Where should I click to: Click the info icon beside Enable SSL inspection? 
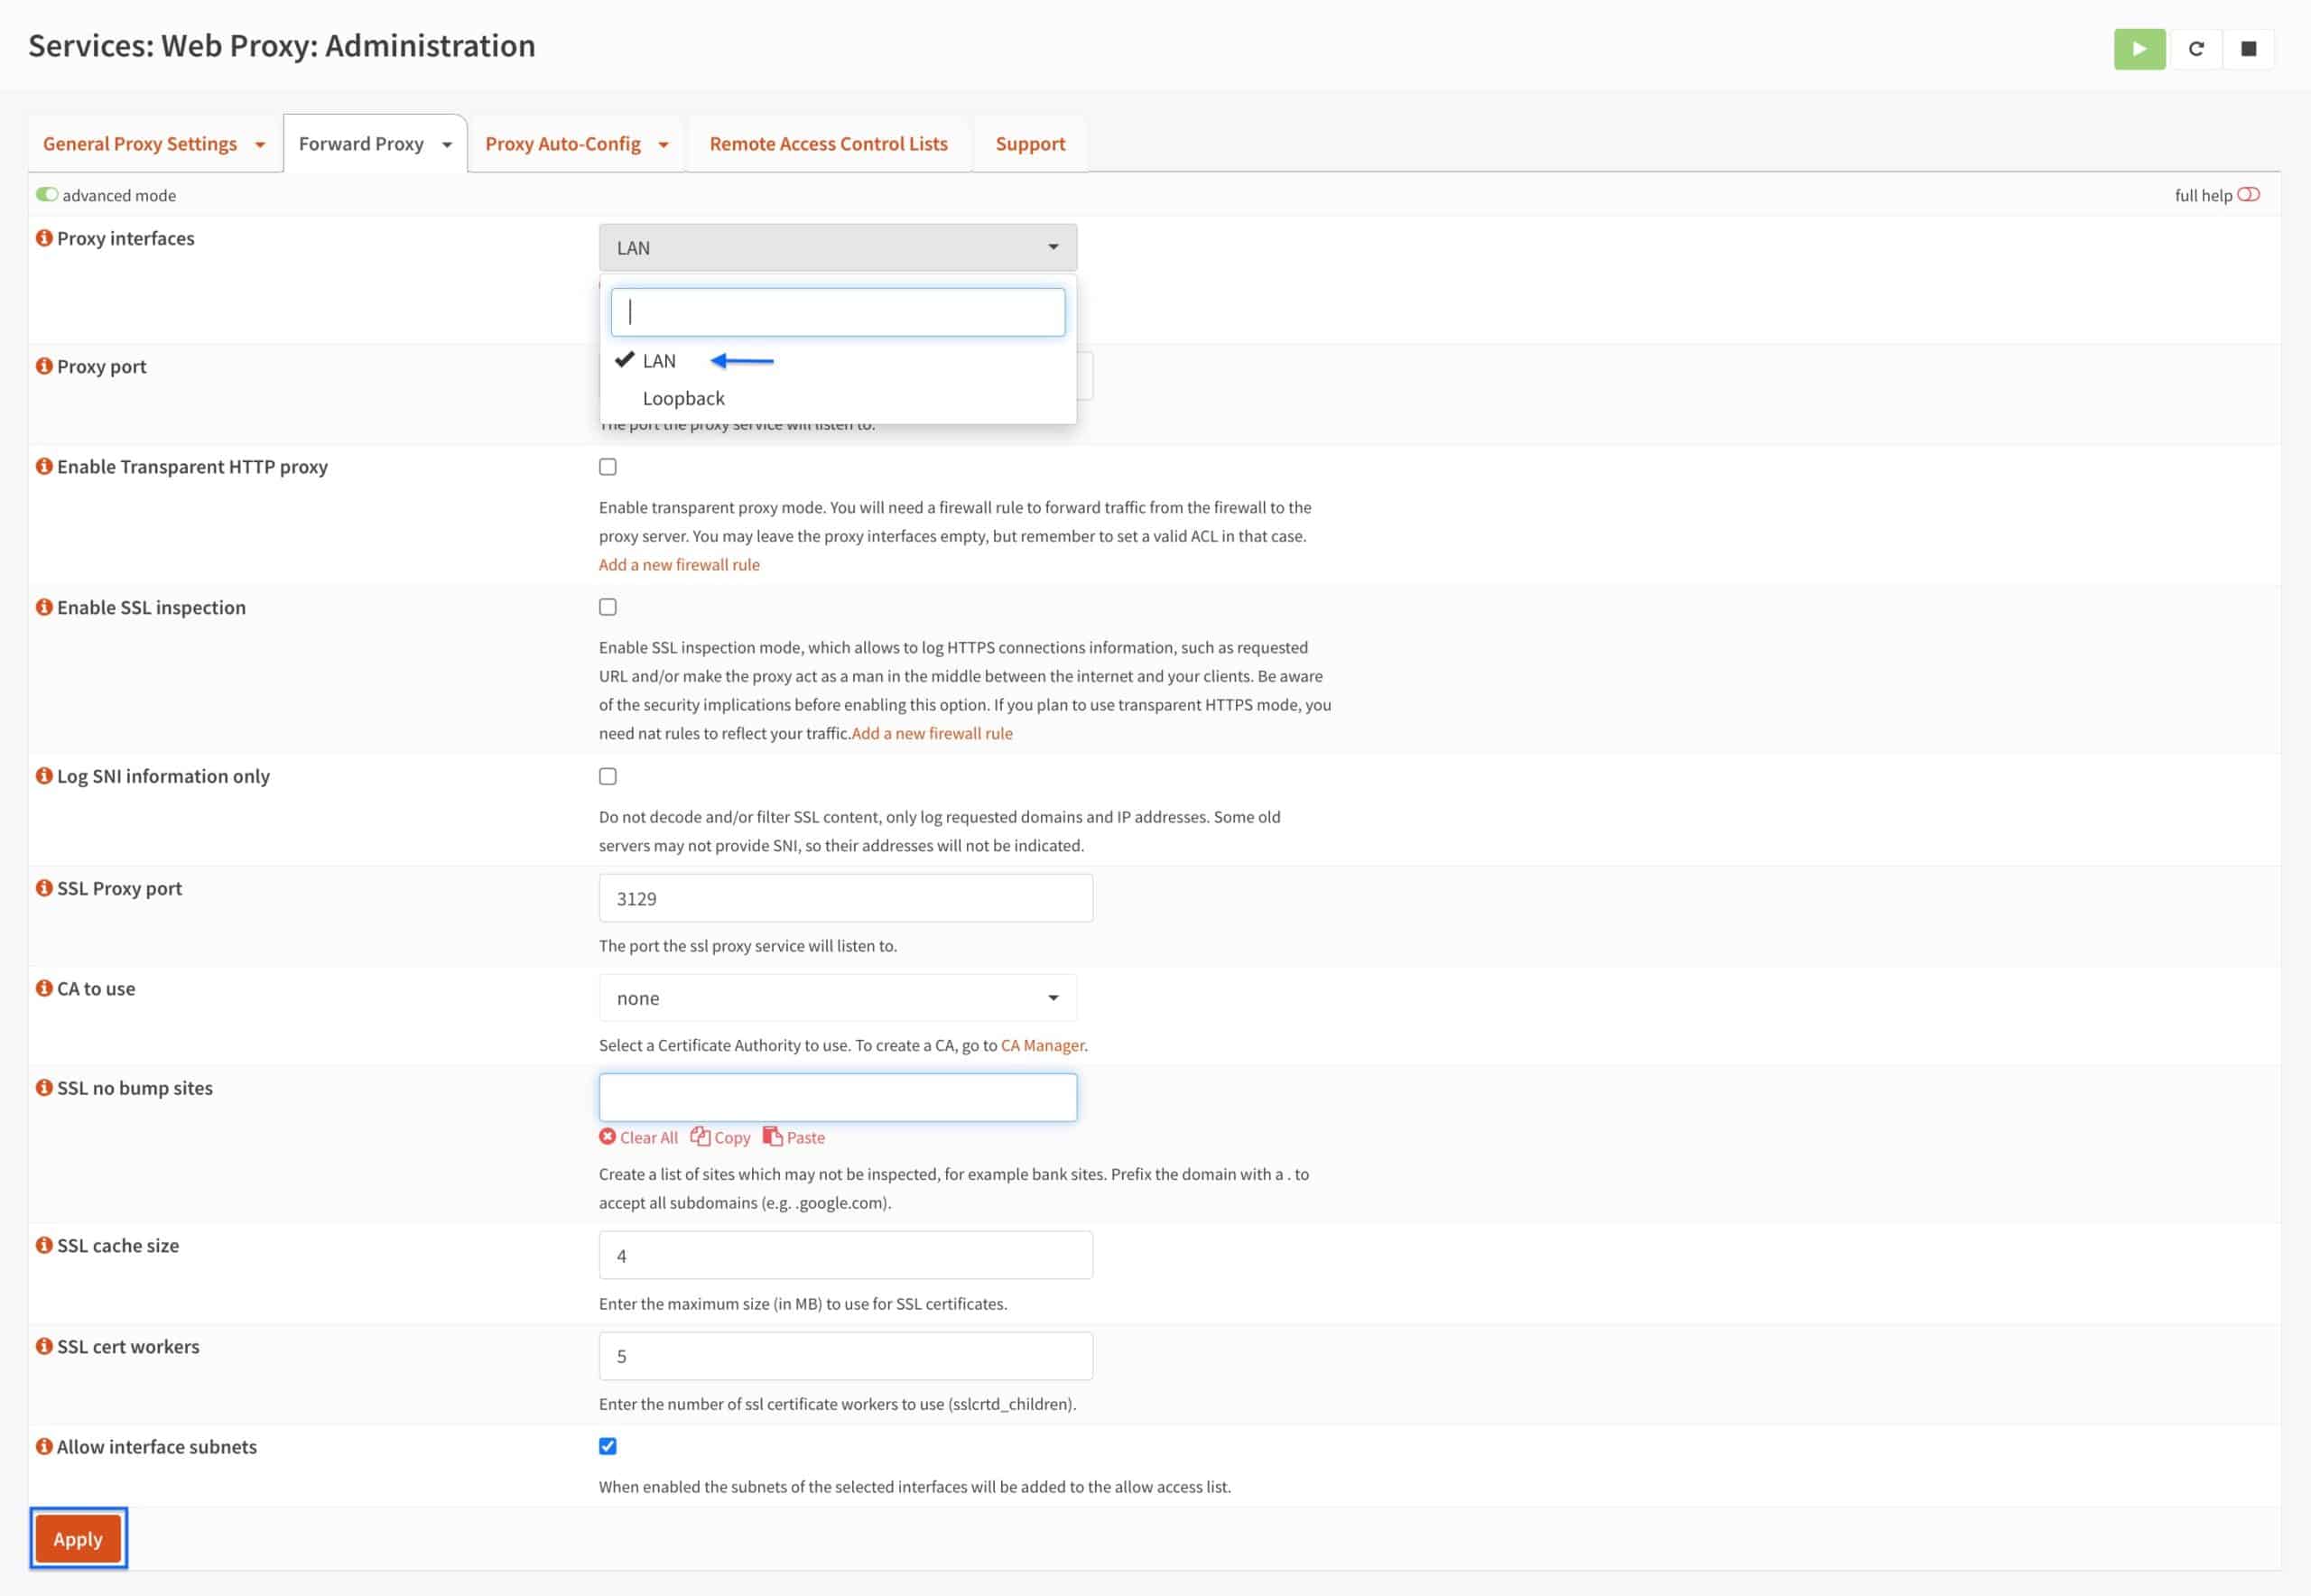pyautogui.click(x=44, y=607)
